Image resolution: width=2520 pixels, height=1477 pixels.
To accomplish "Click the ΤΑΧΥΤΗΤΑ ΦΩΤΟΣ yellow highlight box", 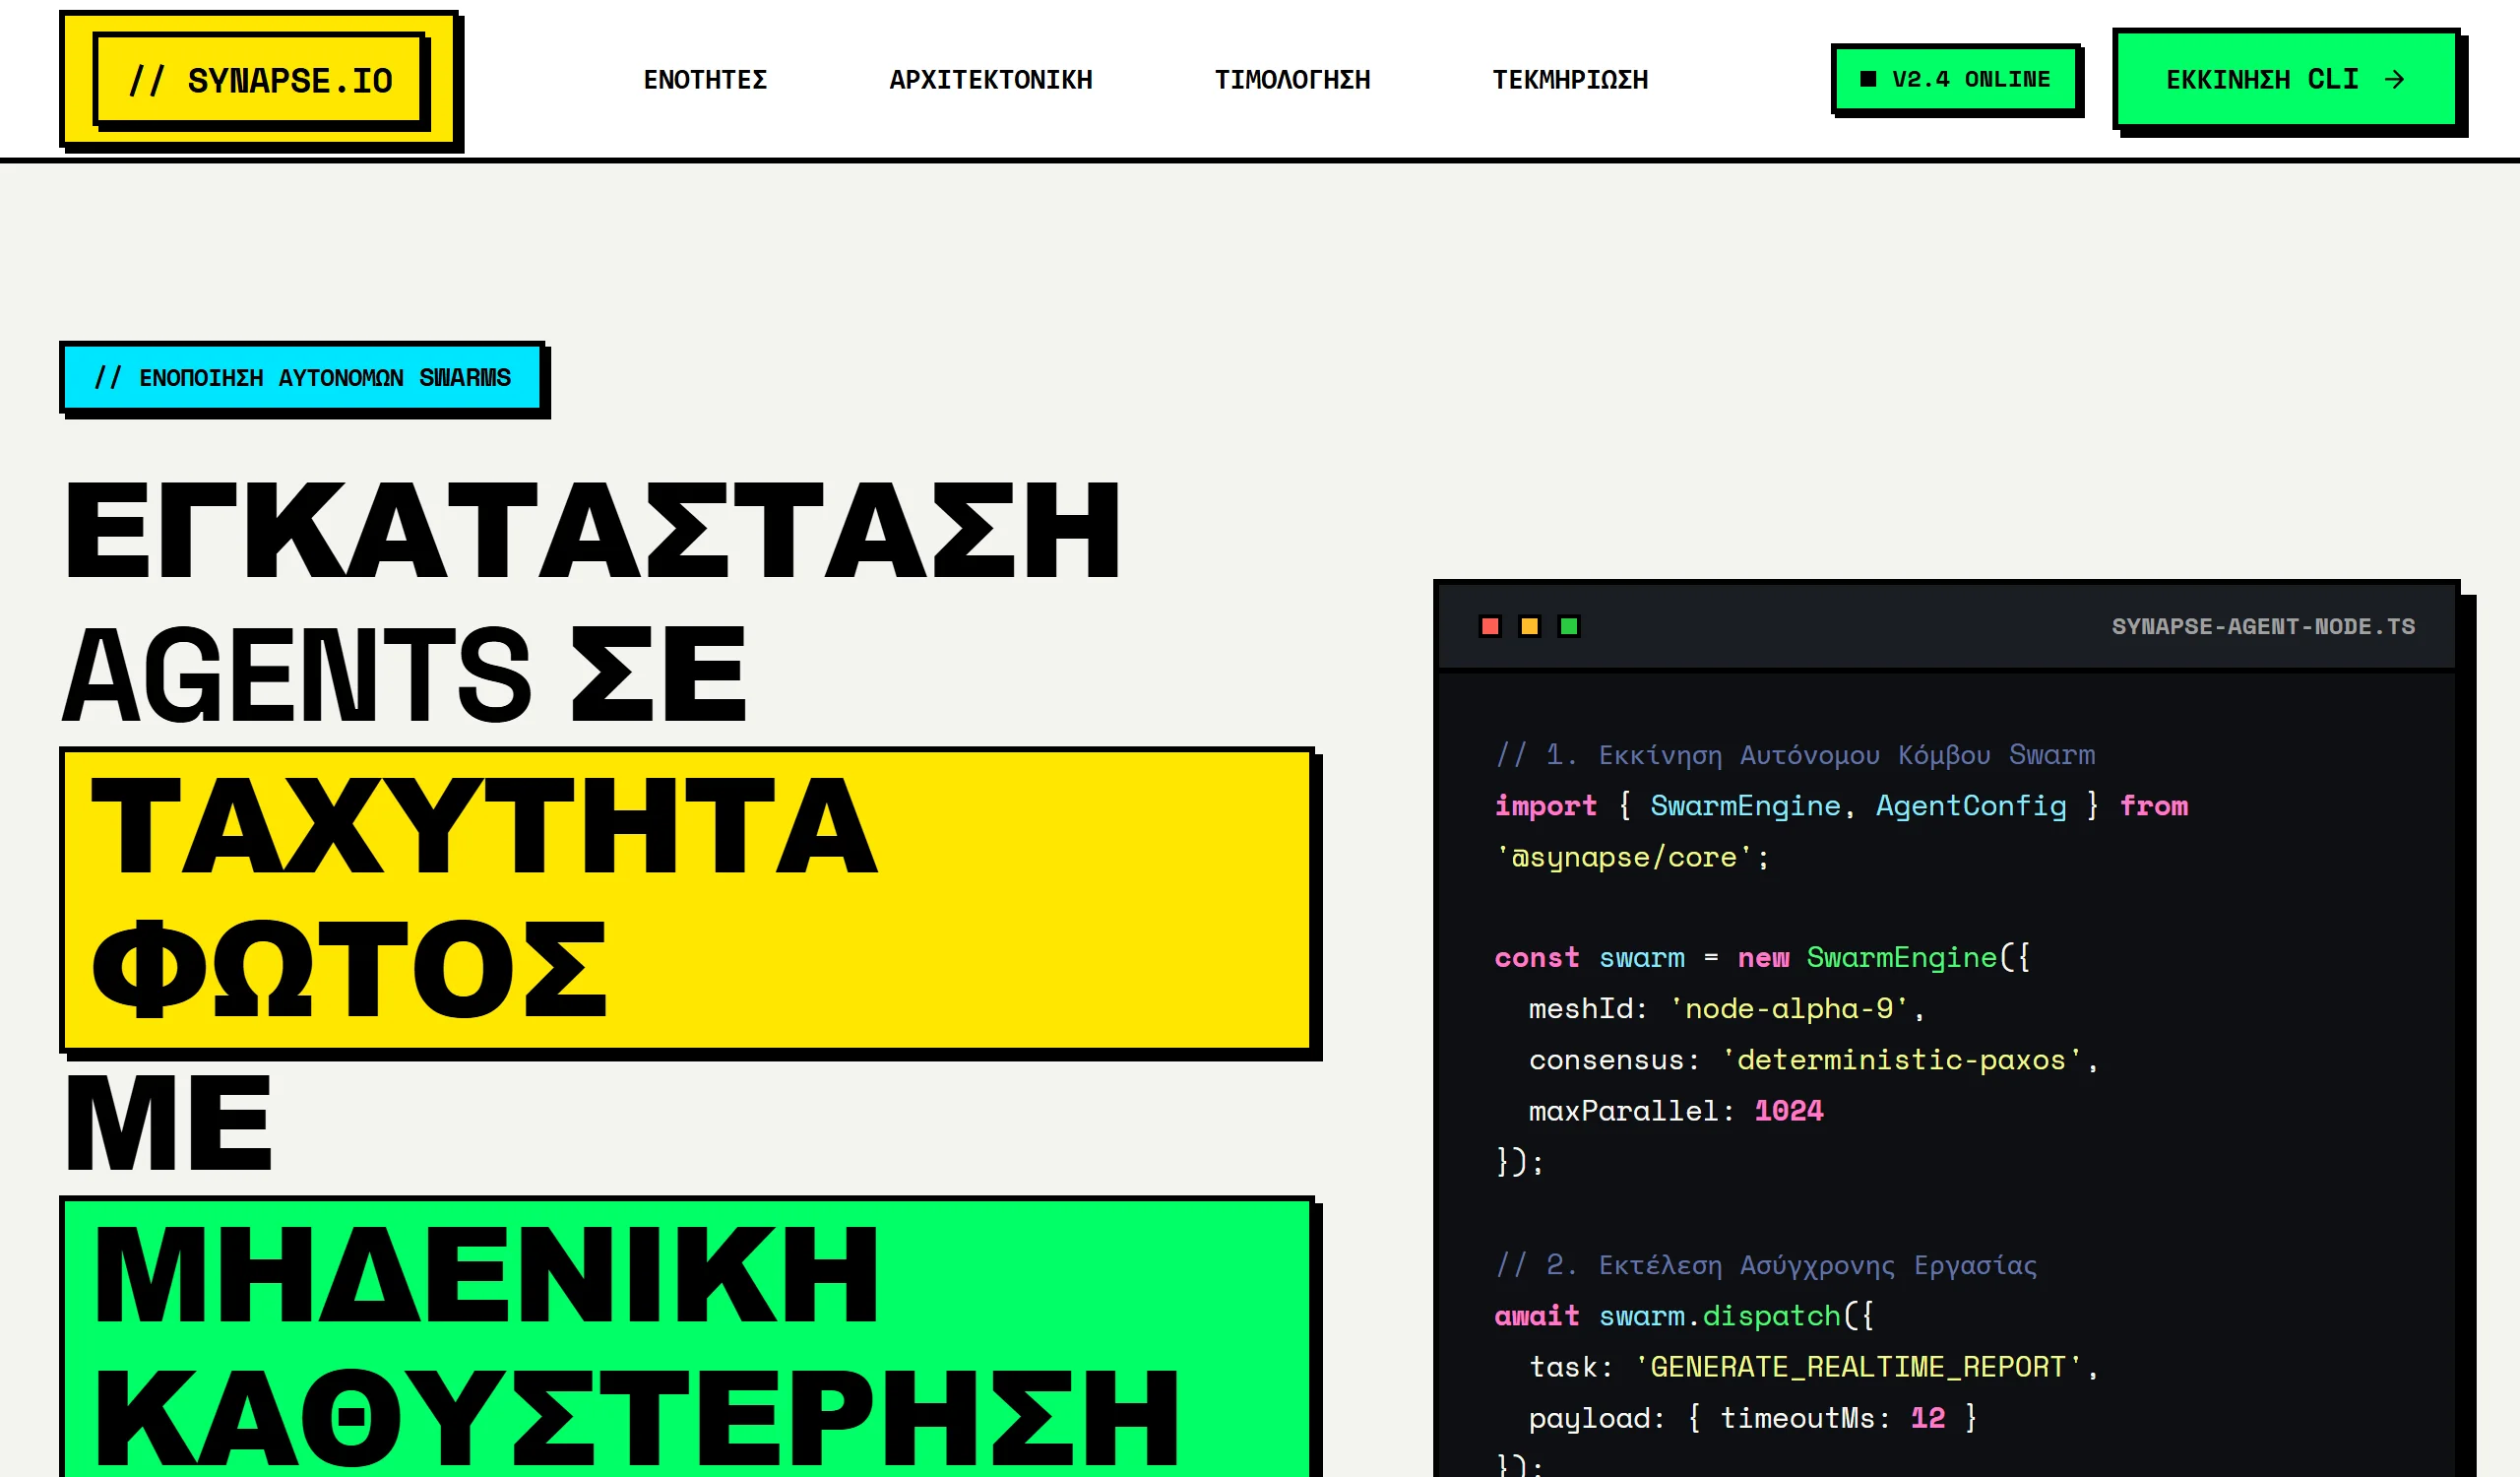I will (687, 900).
